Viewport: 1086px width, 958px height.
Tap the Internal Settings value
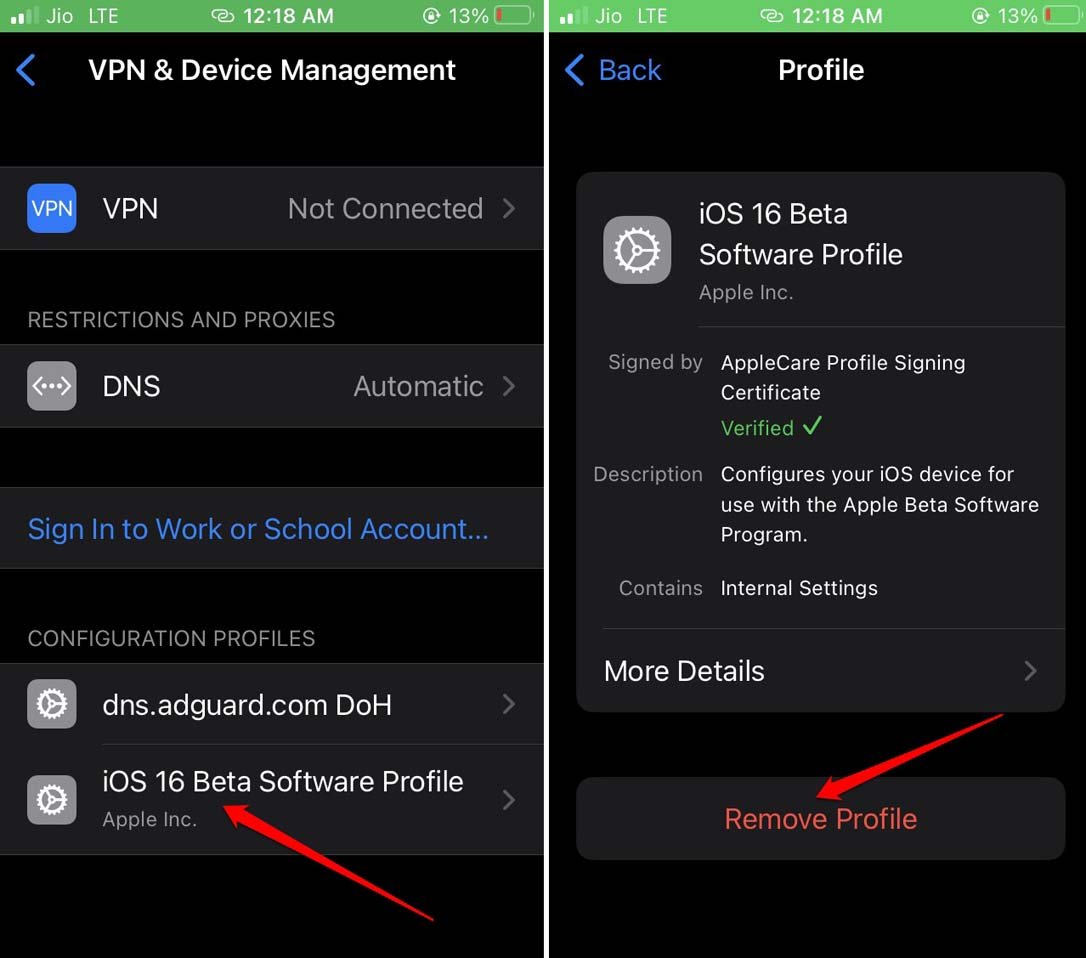(x=799, y=588)
